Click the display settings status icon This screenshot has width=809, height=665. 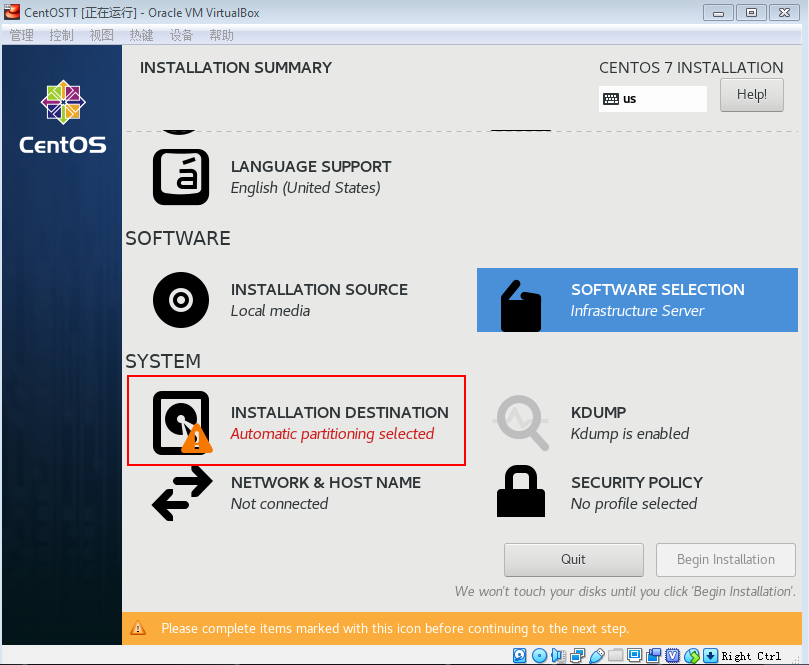[635, 655]
